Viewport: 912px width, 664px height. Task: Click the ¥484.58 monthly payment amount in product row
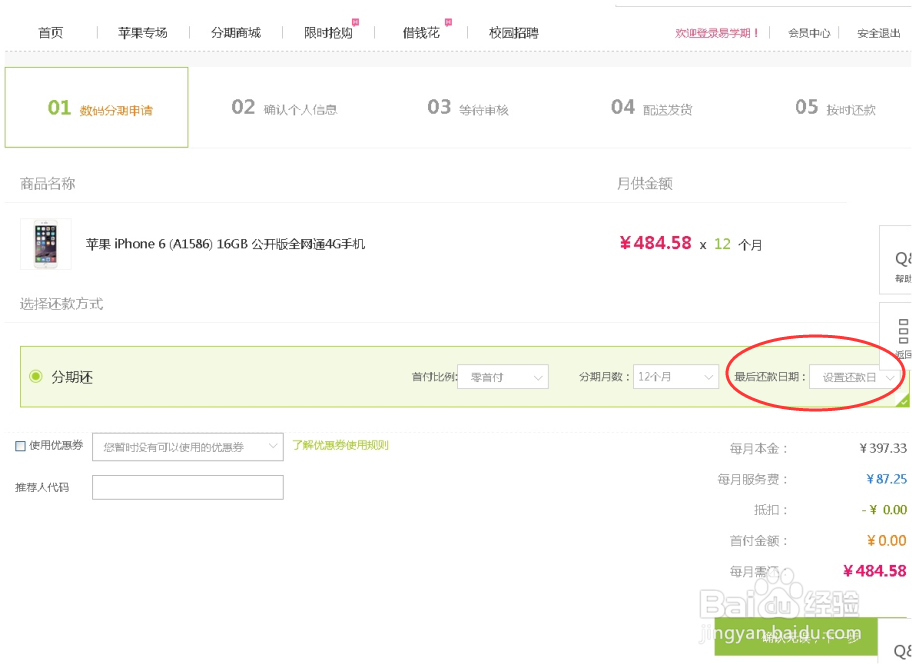tap(656, 243)
